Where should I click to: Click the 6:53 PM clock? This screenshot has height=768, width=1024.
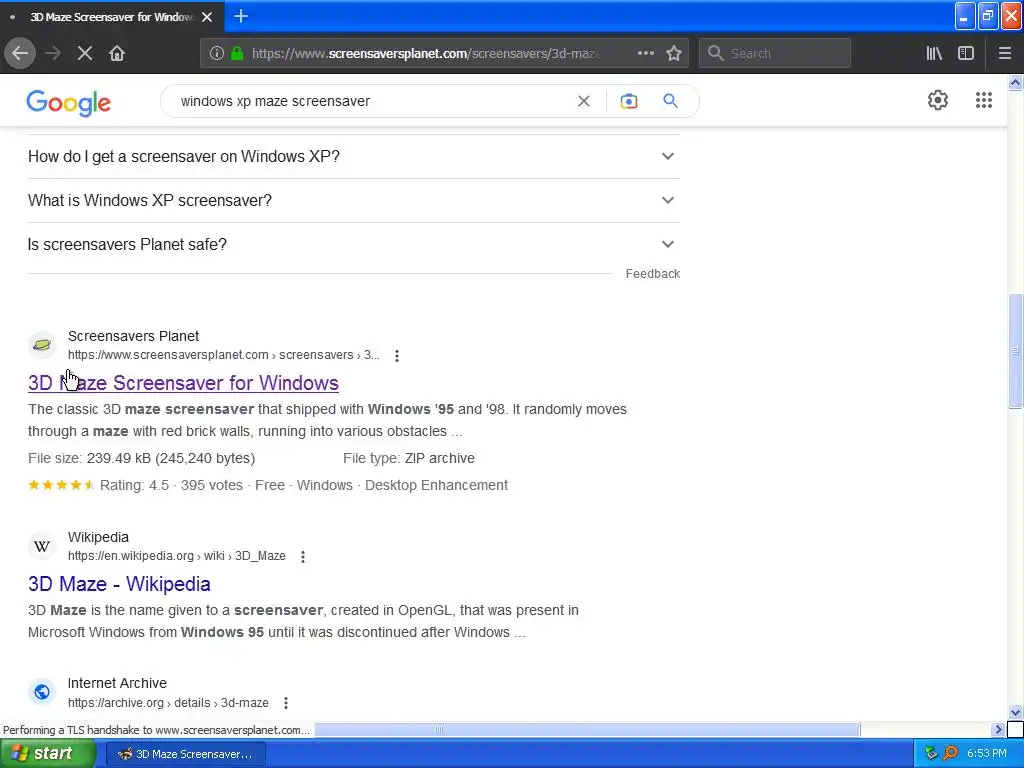pyautogui.click(x=986, y=754)
